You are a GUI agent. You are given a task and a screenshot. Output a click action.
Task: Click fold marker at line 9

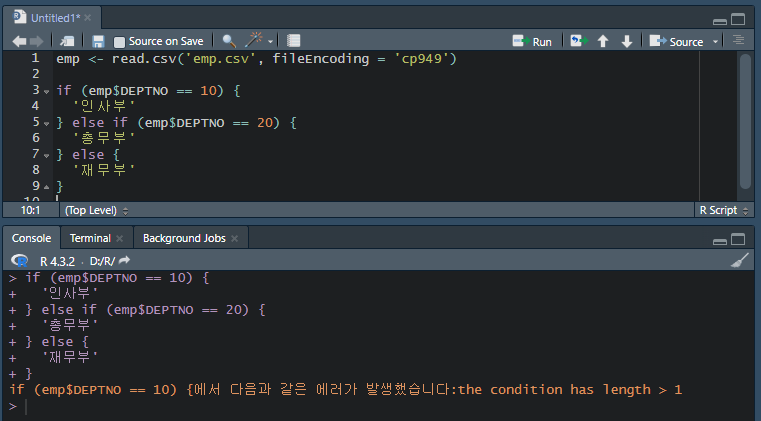point(47,187)
